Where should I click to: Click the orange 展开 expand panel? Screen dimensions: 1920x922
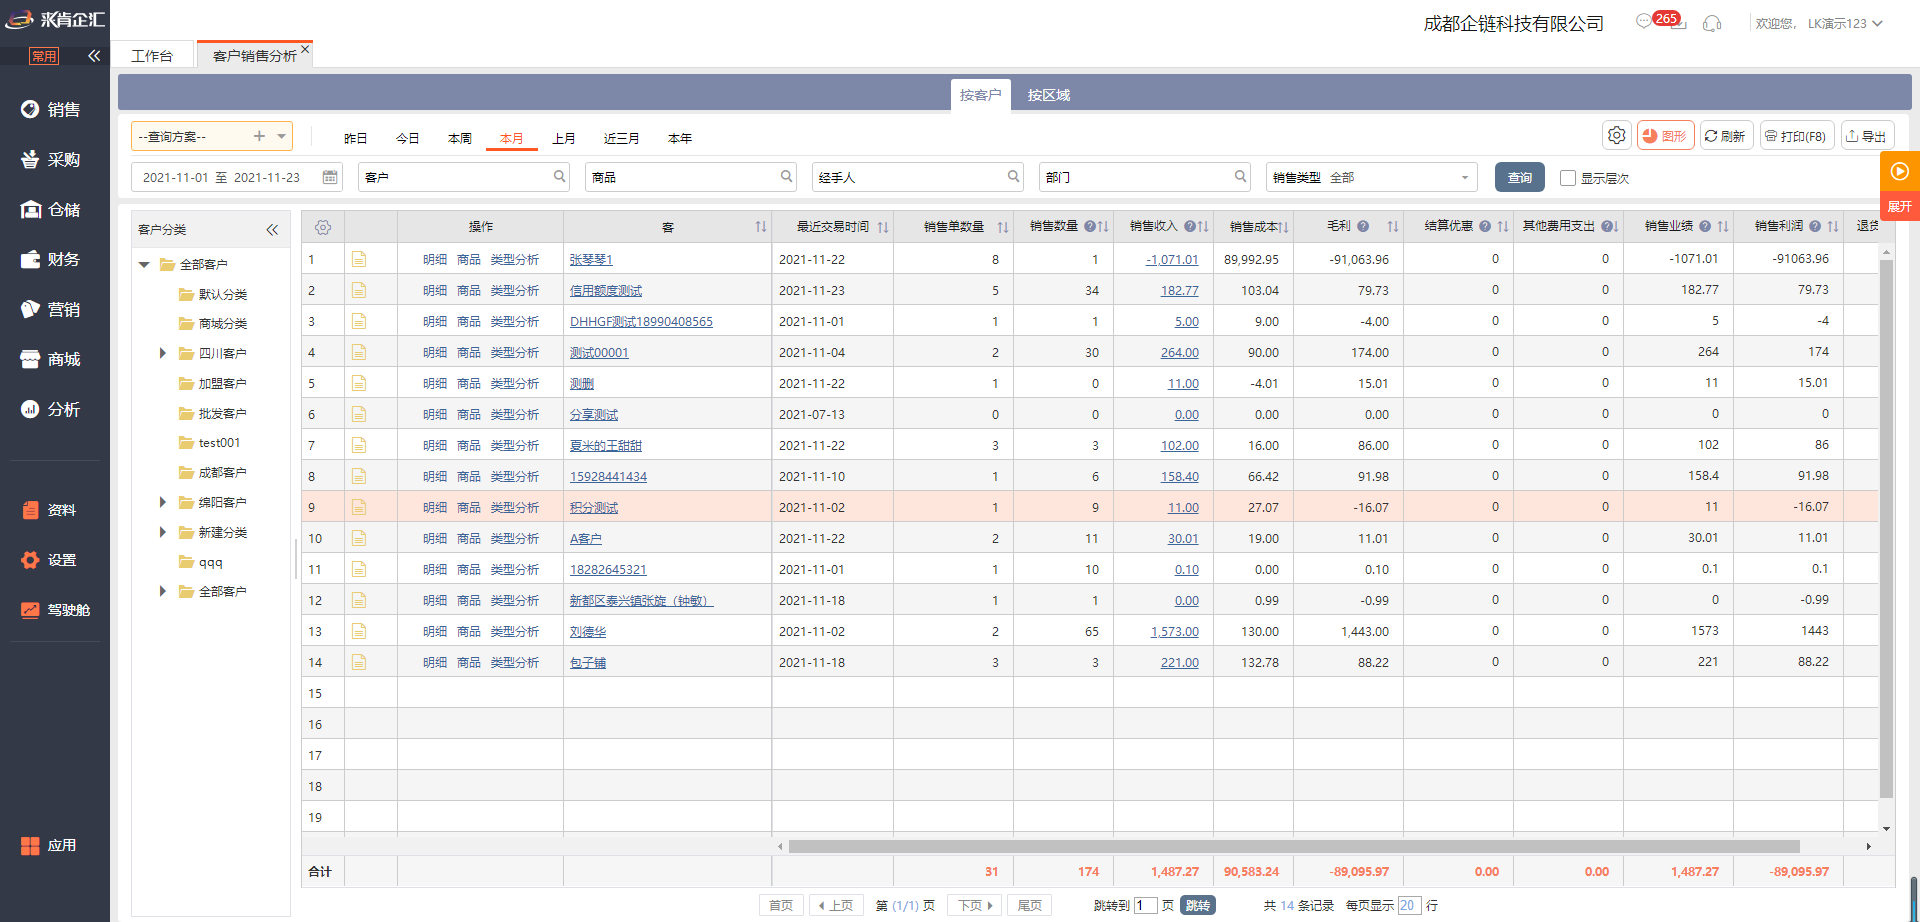point(1899,207)
